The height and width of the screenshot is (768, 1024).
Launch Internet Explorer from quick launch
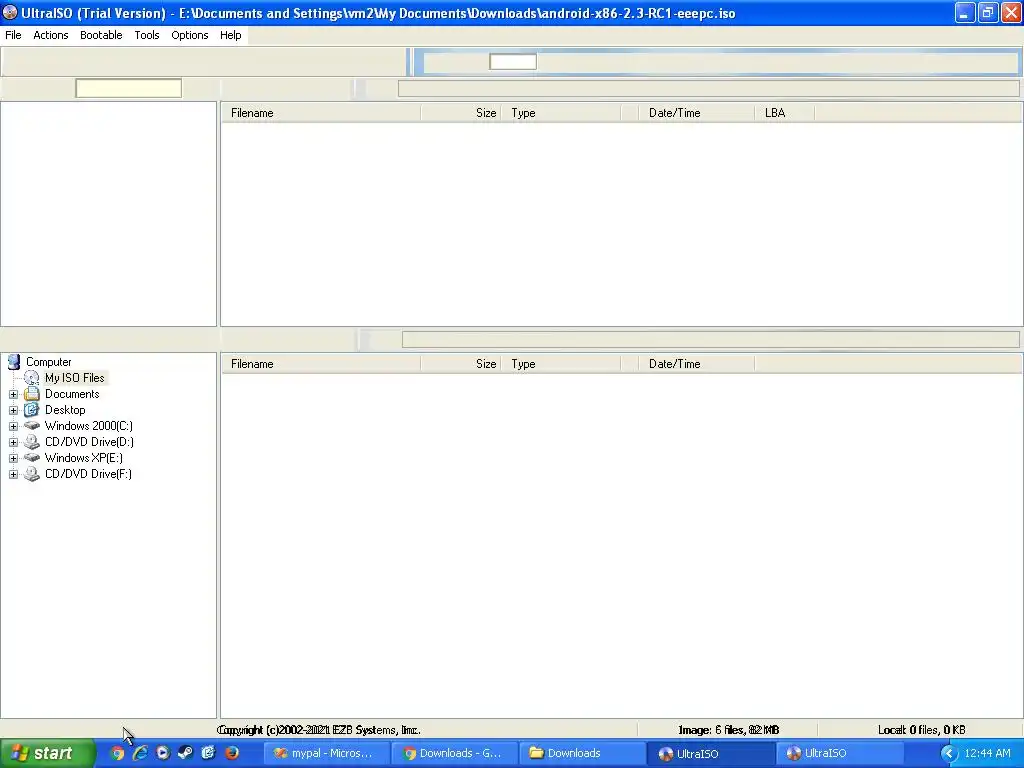[140, 753]
